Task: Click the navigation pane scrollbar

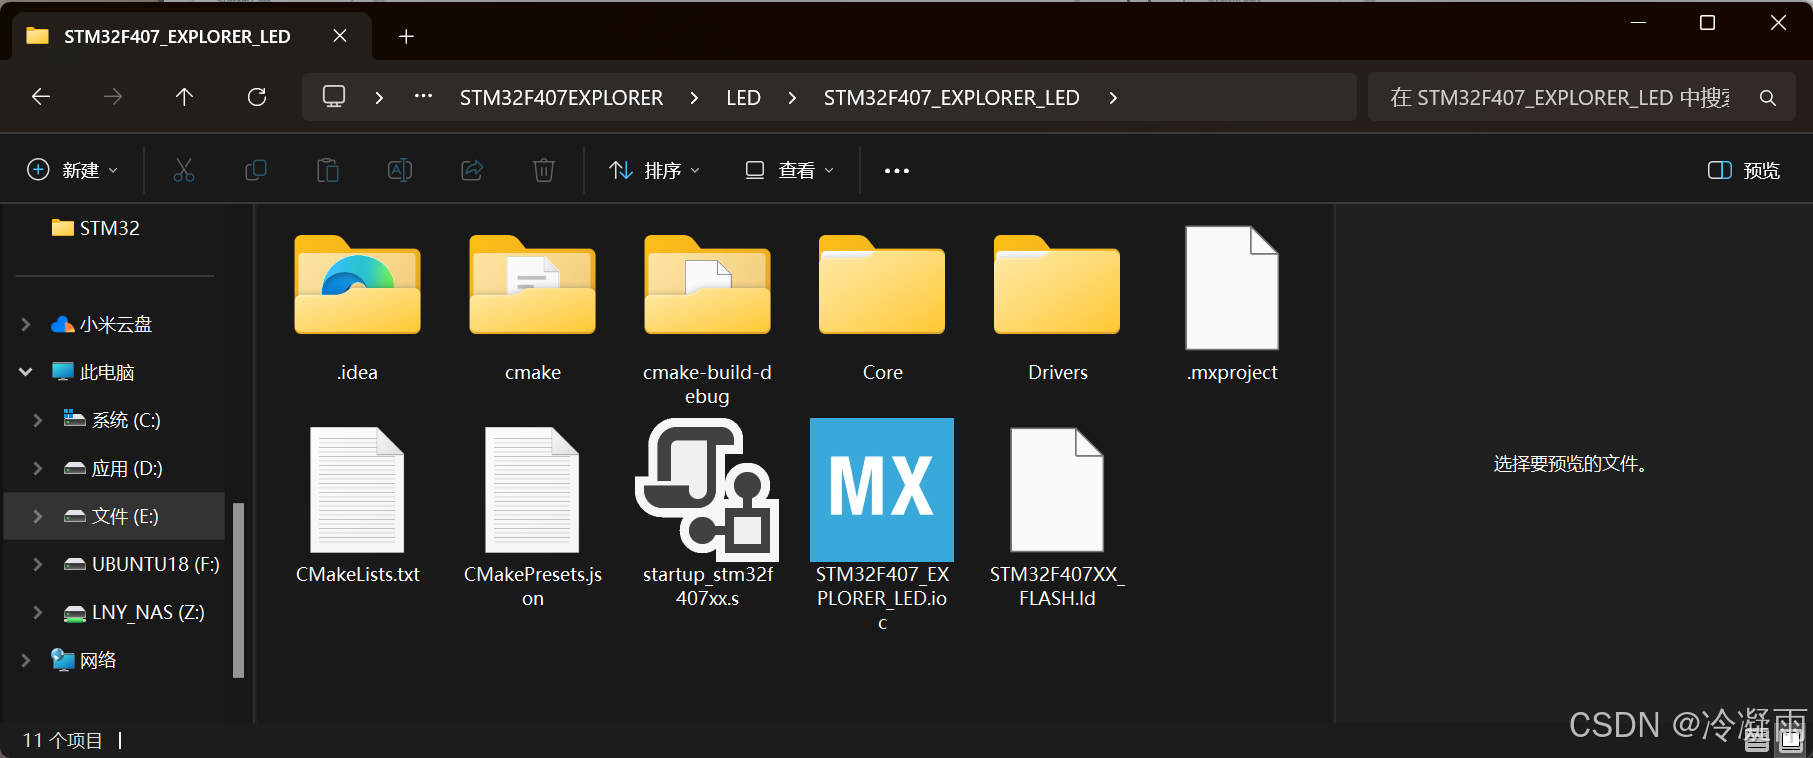Action: (238, 590)
